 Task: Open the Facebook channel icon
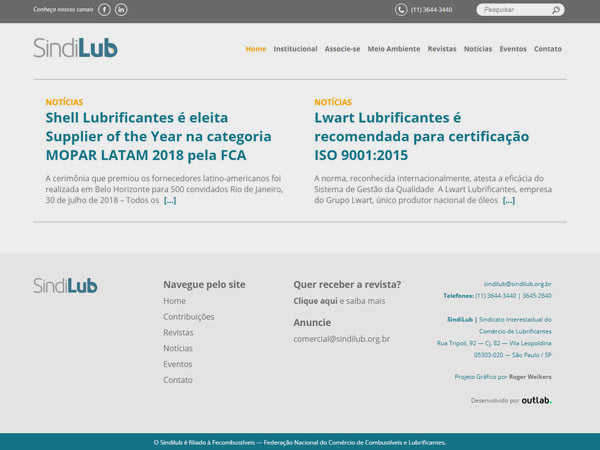pos(104,10)
